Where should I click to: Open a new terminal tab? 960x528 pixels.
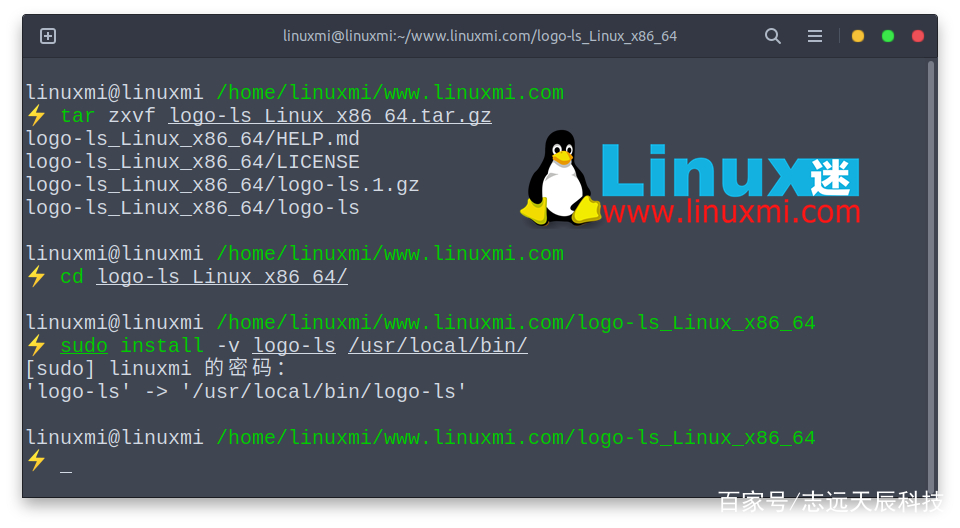(48, 36)
